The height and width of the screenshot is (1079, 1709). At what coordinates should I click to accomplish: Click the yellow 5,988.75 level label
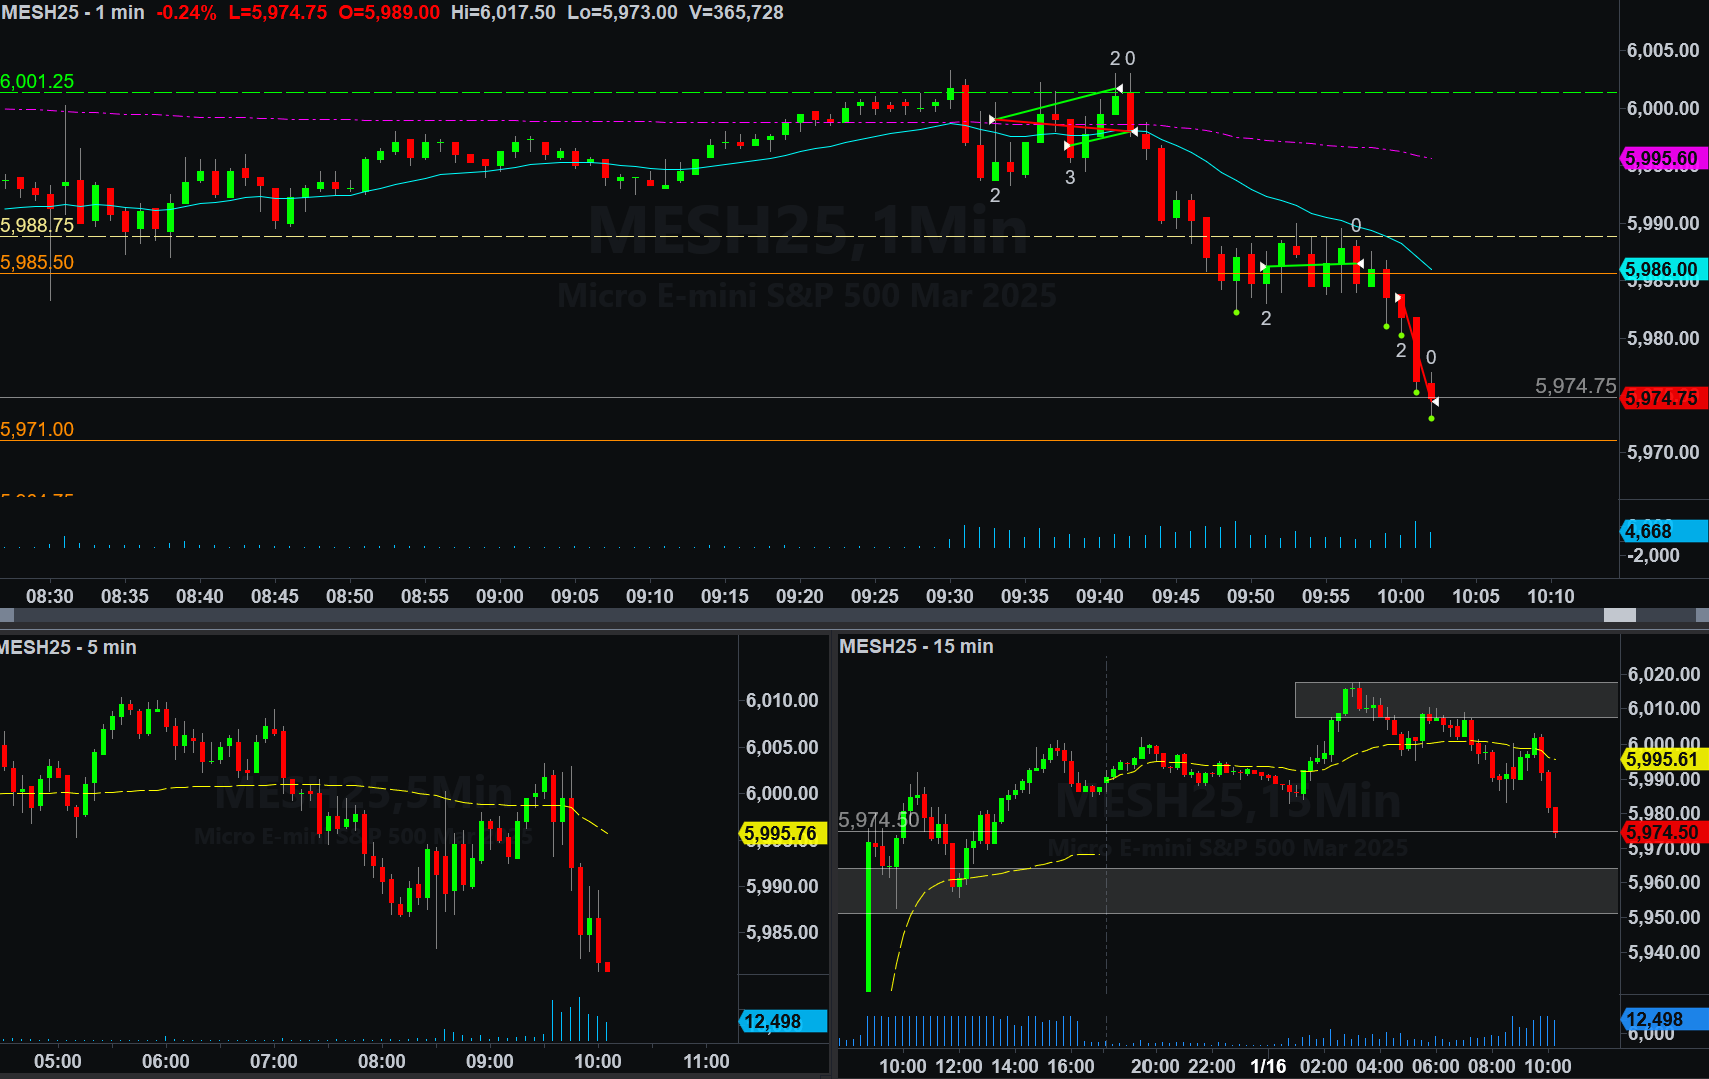[x=37, y=225]
